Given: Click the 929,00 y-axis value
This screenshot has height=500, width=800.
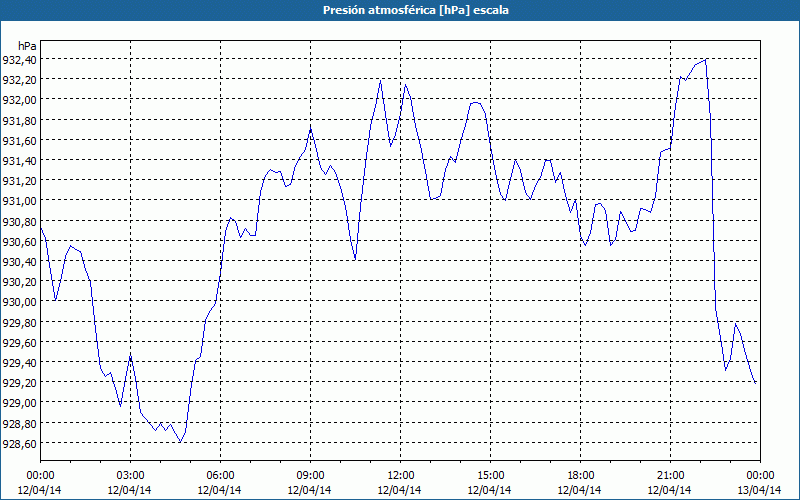Looking at the screenshot, I should coord(19,403).
